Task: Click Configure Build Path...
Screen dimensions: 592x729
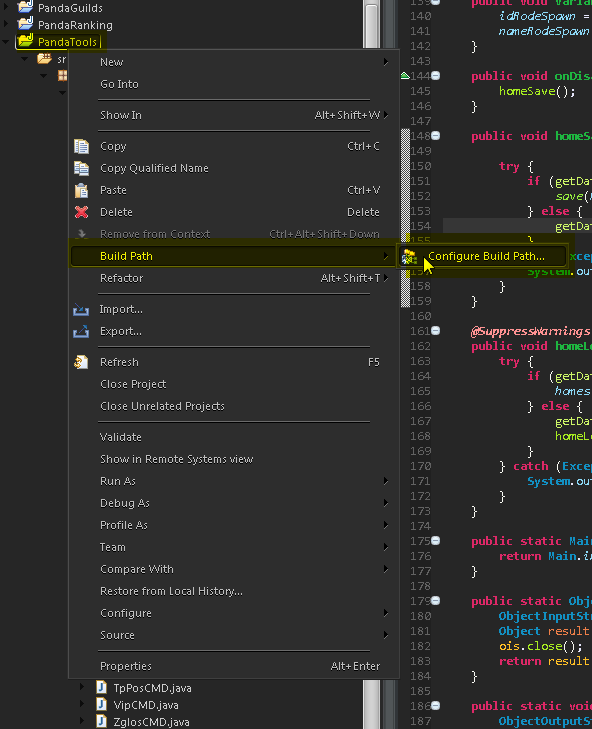Action: (x=481, y=256)
